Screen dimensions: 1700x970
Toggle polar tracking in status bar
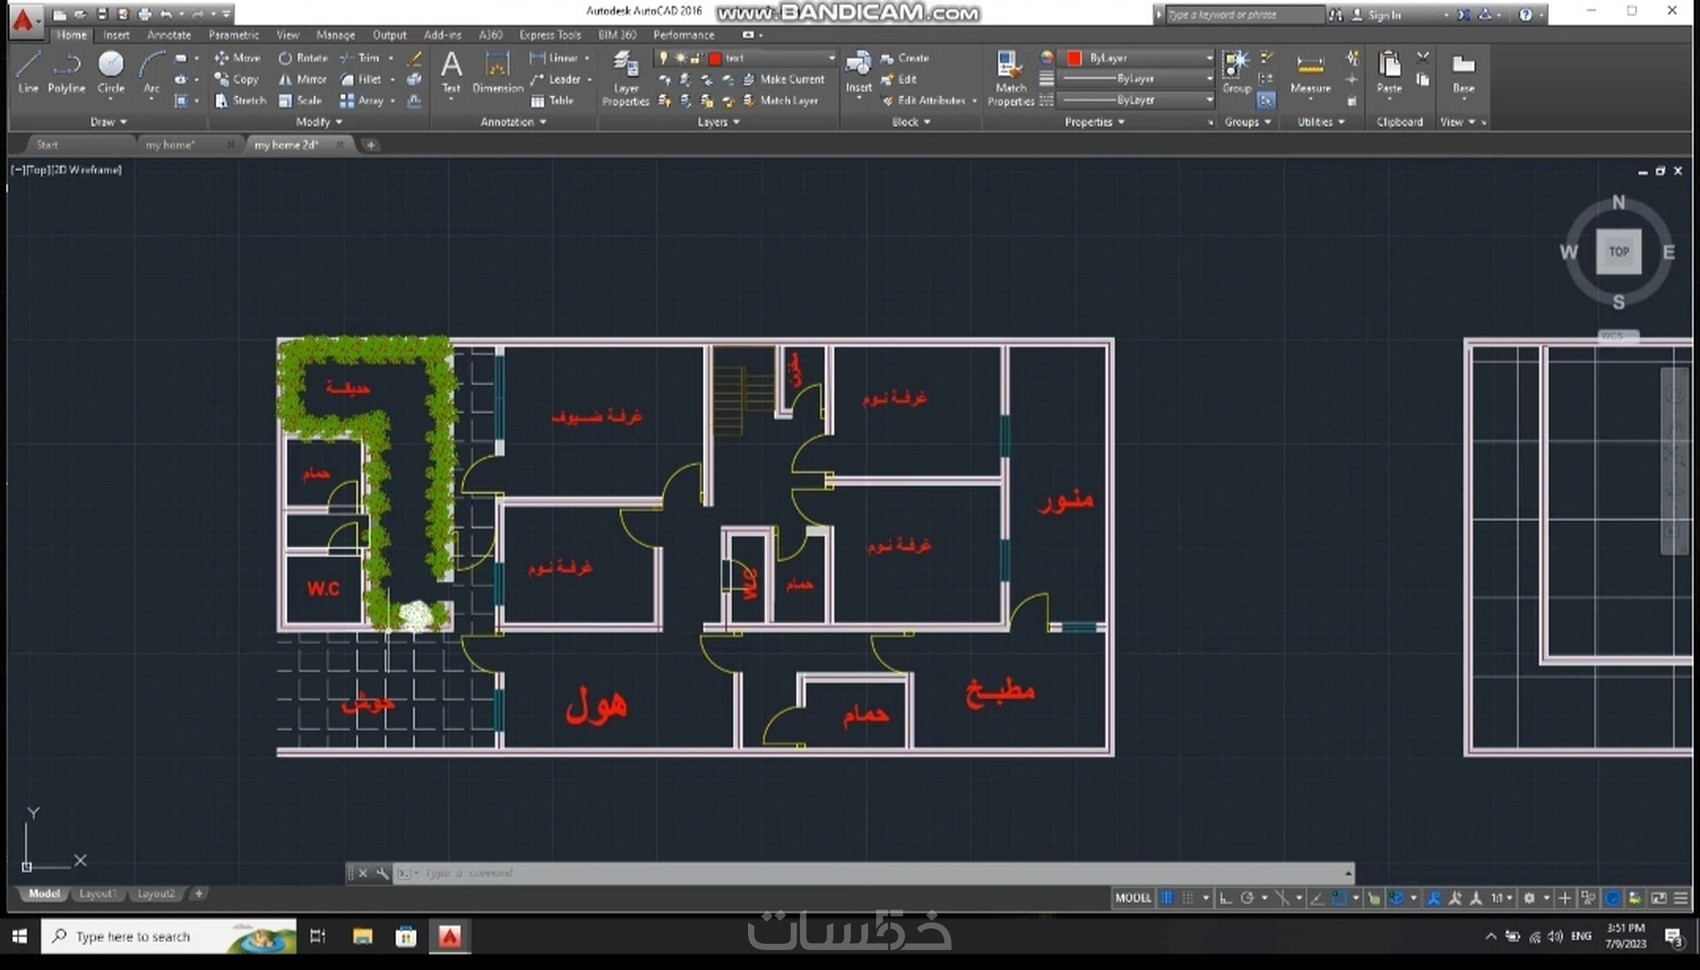pos(1247,898)
